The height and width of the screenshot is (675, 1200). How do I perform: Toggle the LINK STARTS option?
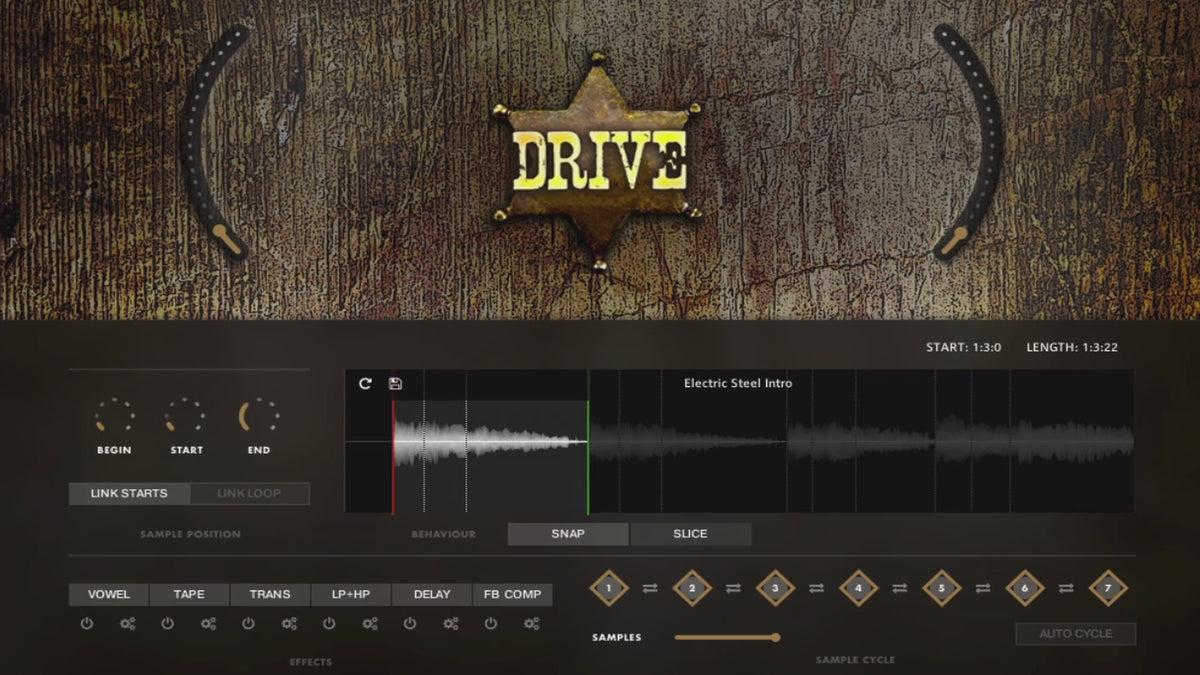129,494
